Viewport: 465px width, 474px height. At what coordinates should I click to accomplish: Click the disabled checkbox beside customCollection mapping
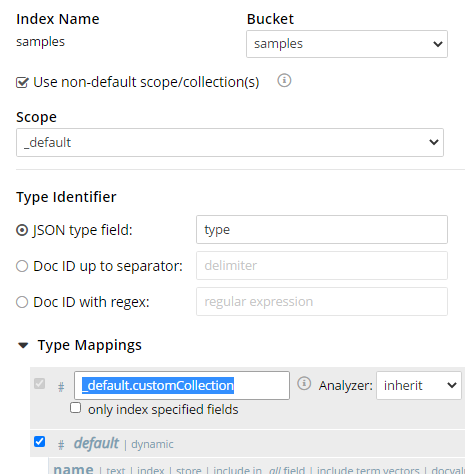pos(39,384)
